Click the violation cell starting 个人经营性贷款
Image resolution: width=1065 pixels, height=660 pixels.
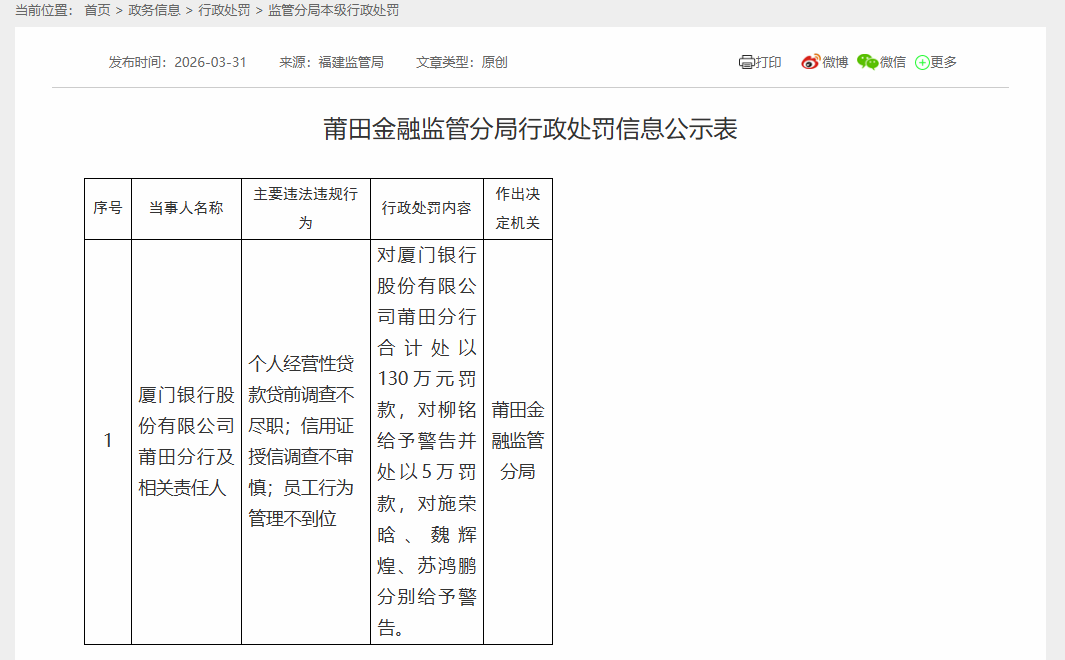click(306, 441)
